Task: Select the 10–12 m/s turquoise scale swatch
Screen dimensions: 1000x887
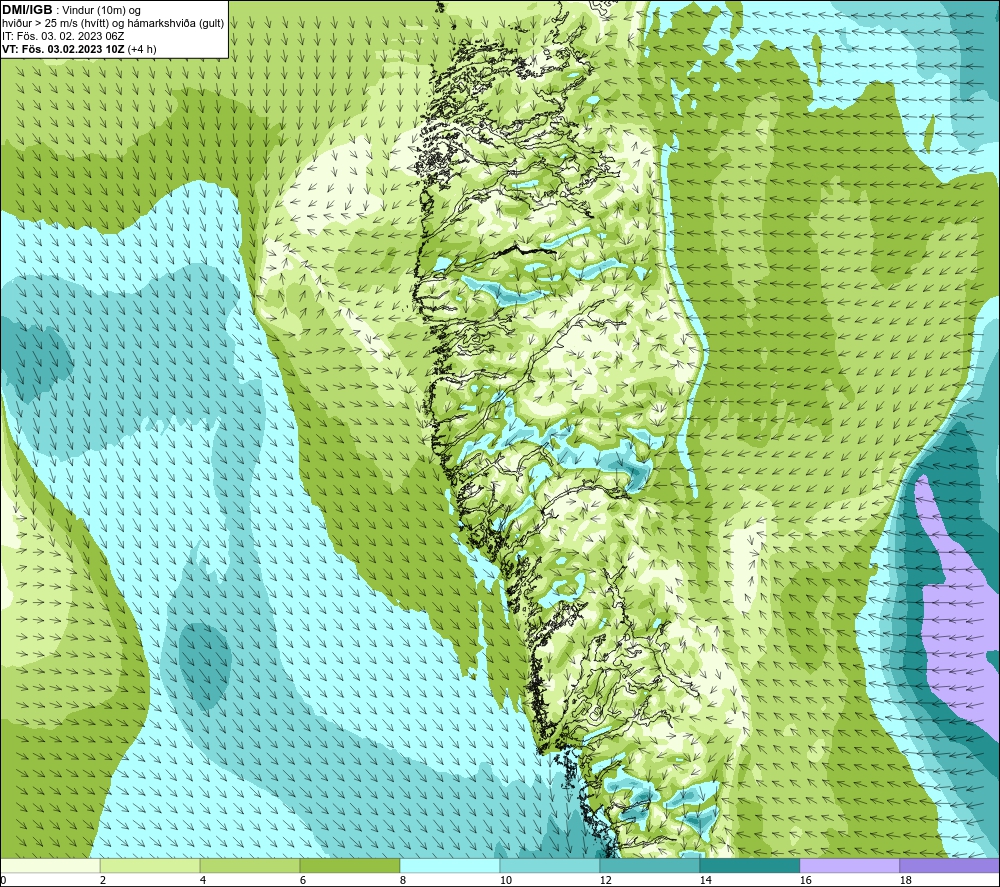Action: click(550, 865)
